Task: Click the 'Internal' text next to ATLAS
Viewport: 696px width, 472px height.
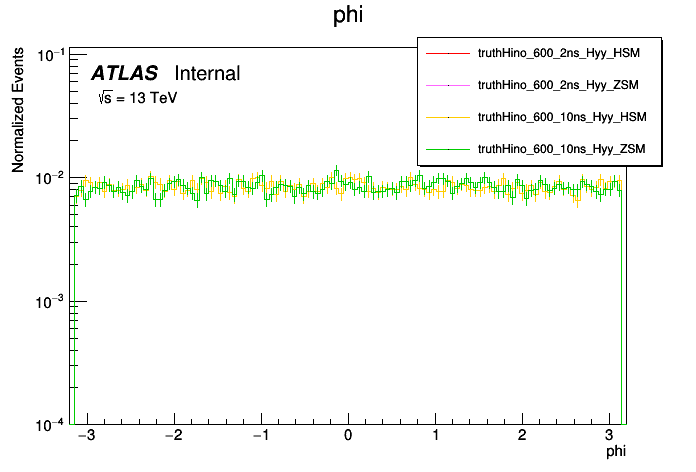Action: [x=207, y=73]
